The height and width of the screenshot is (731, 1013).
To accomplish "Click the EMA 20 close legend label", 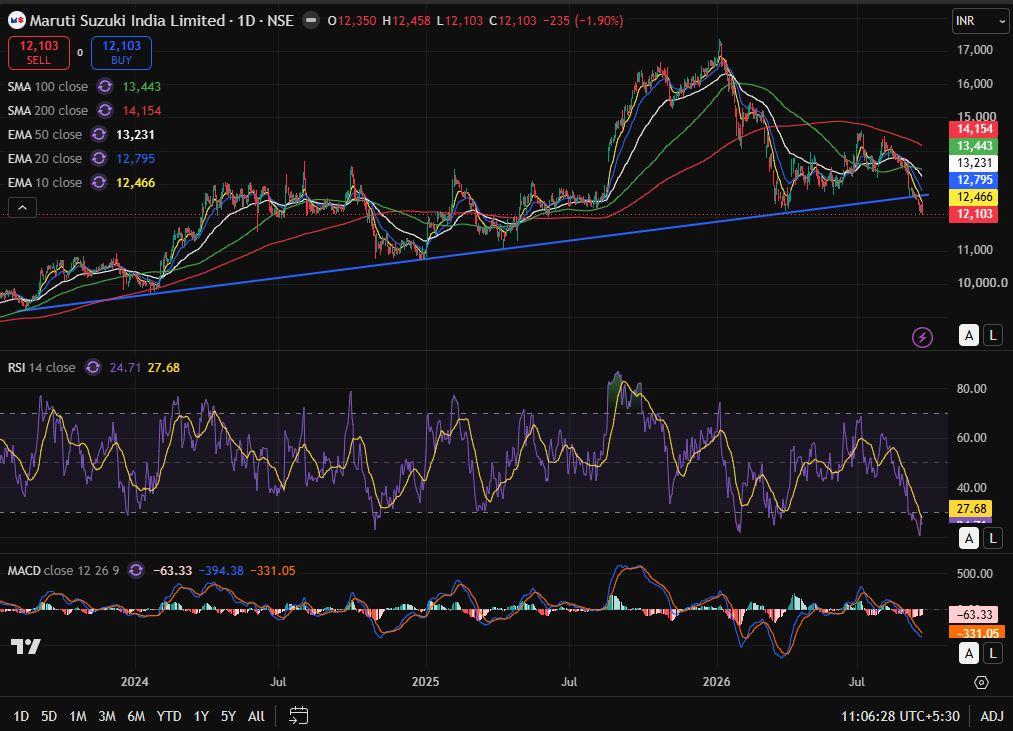I will (45, 158).
